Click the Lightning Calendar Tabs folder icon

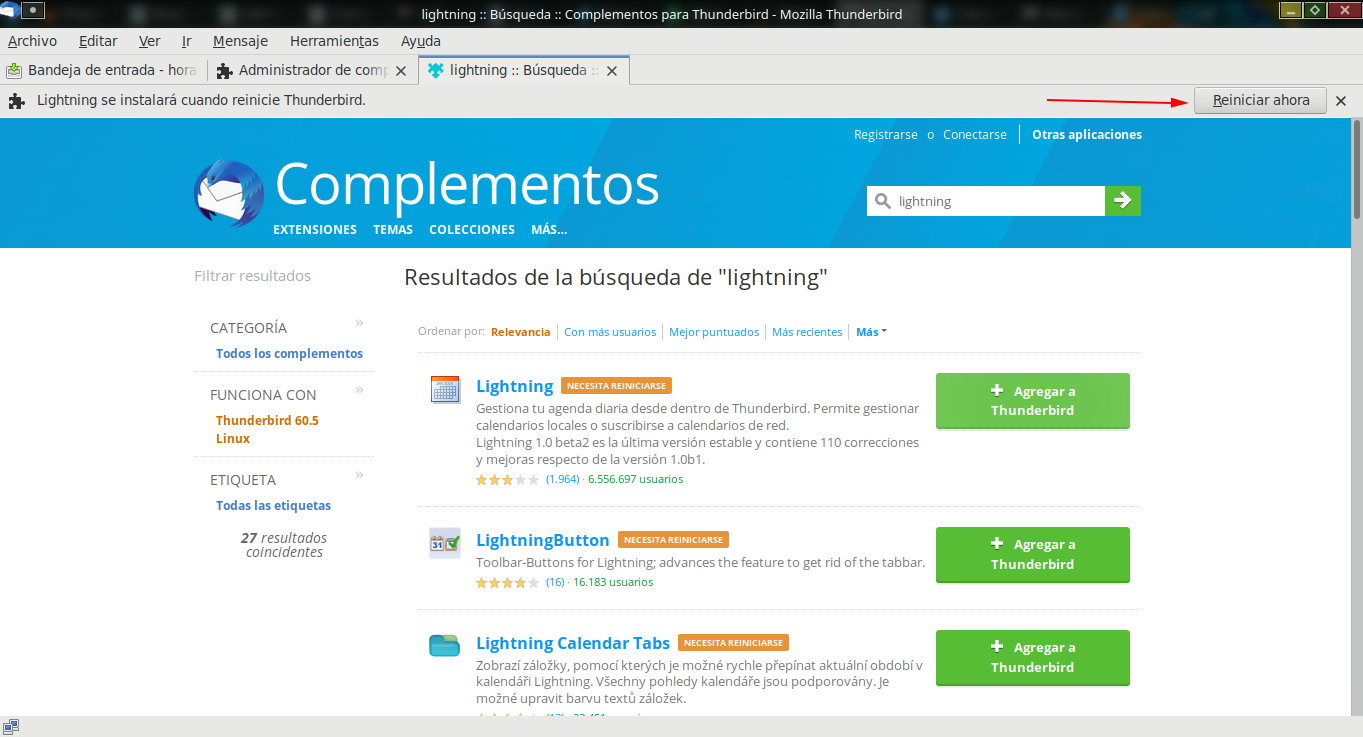445,645
